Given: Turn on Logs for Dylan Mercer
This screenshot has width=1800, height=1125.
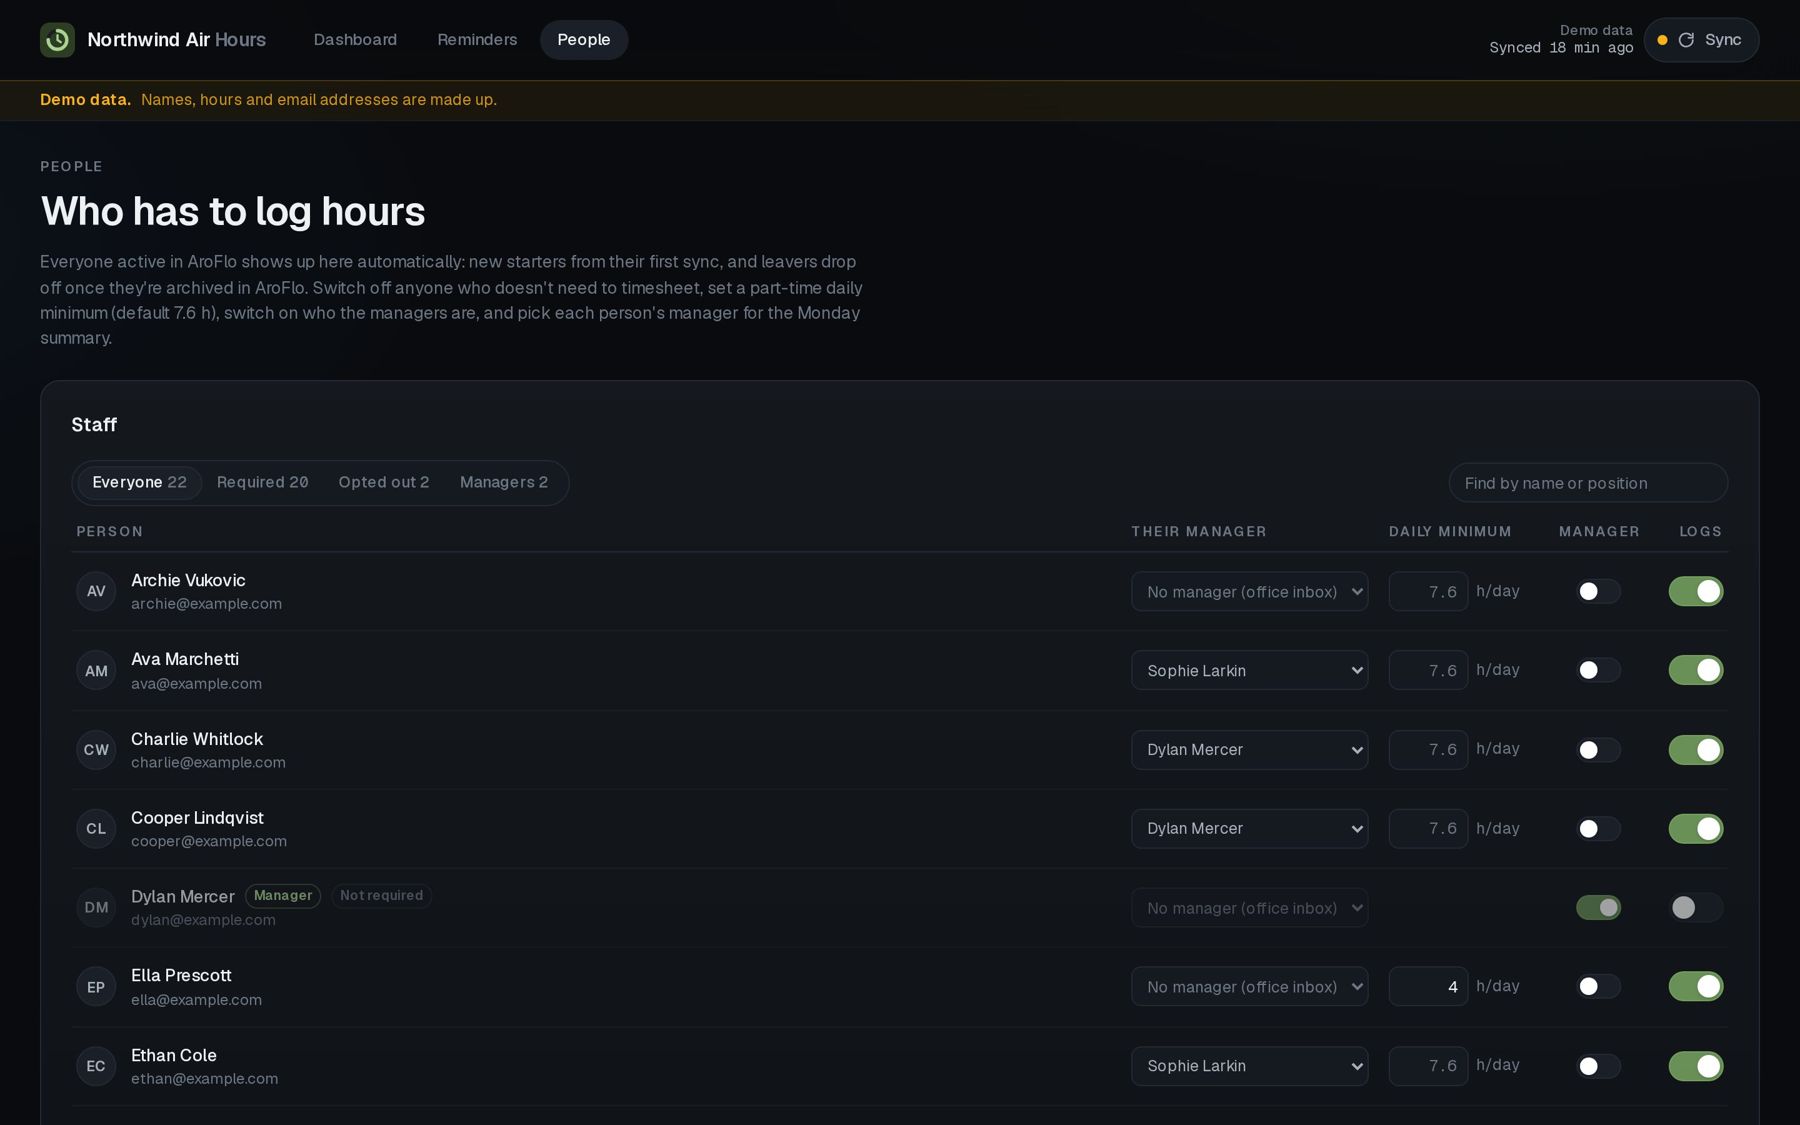Looking at the screenshot, I should tap(1696, 908).
